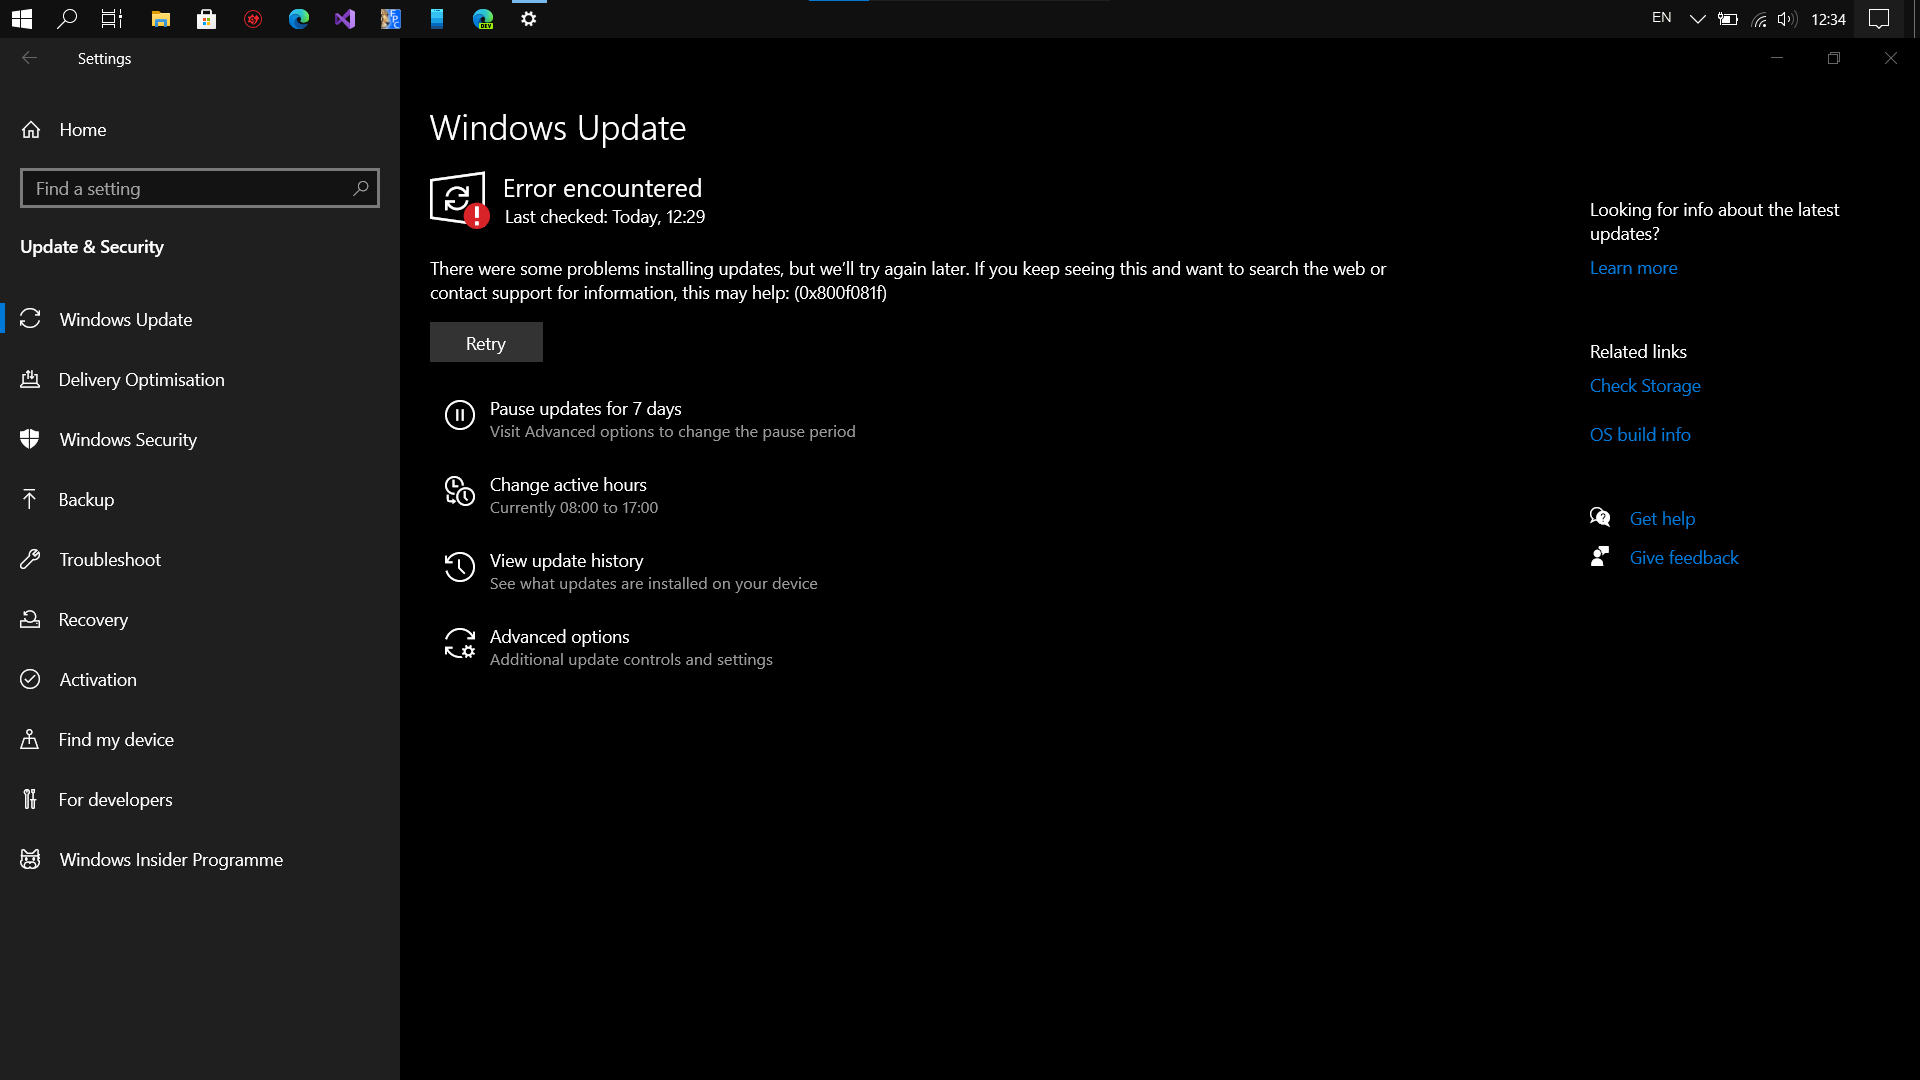The height and width of the screenshot is (1080, 1920).
Task: Open the EN language input selector
Action: [1660, 17]
